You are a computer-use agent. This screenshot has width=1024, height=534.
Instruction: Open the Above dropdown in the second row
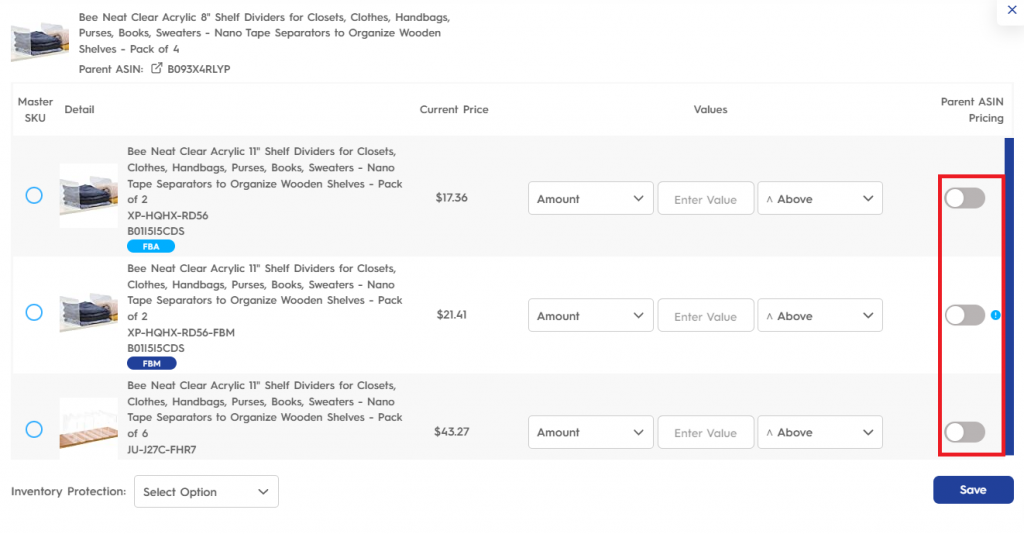coord(820,315)
